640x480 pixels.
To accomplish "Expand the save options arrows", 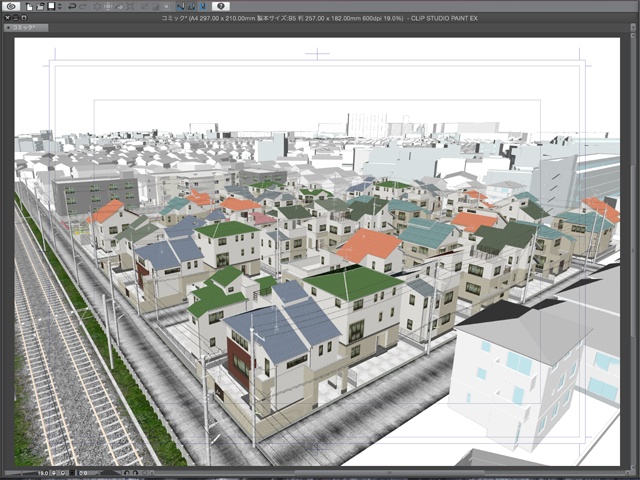I will pyautogui.click(x=60, y=7).
